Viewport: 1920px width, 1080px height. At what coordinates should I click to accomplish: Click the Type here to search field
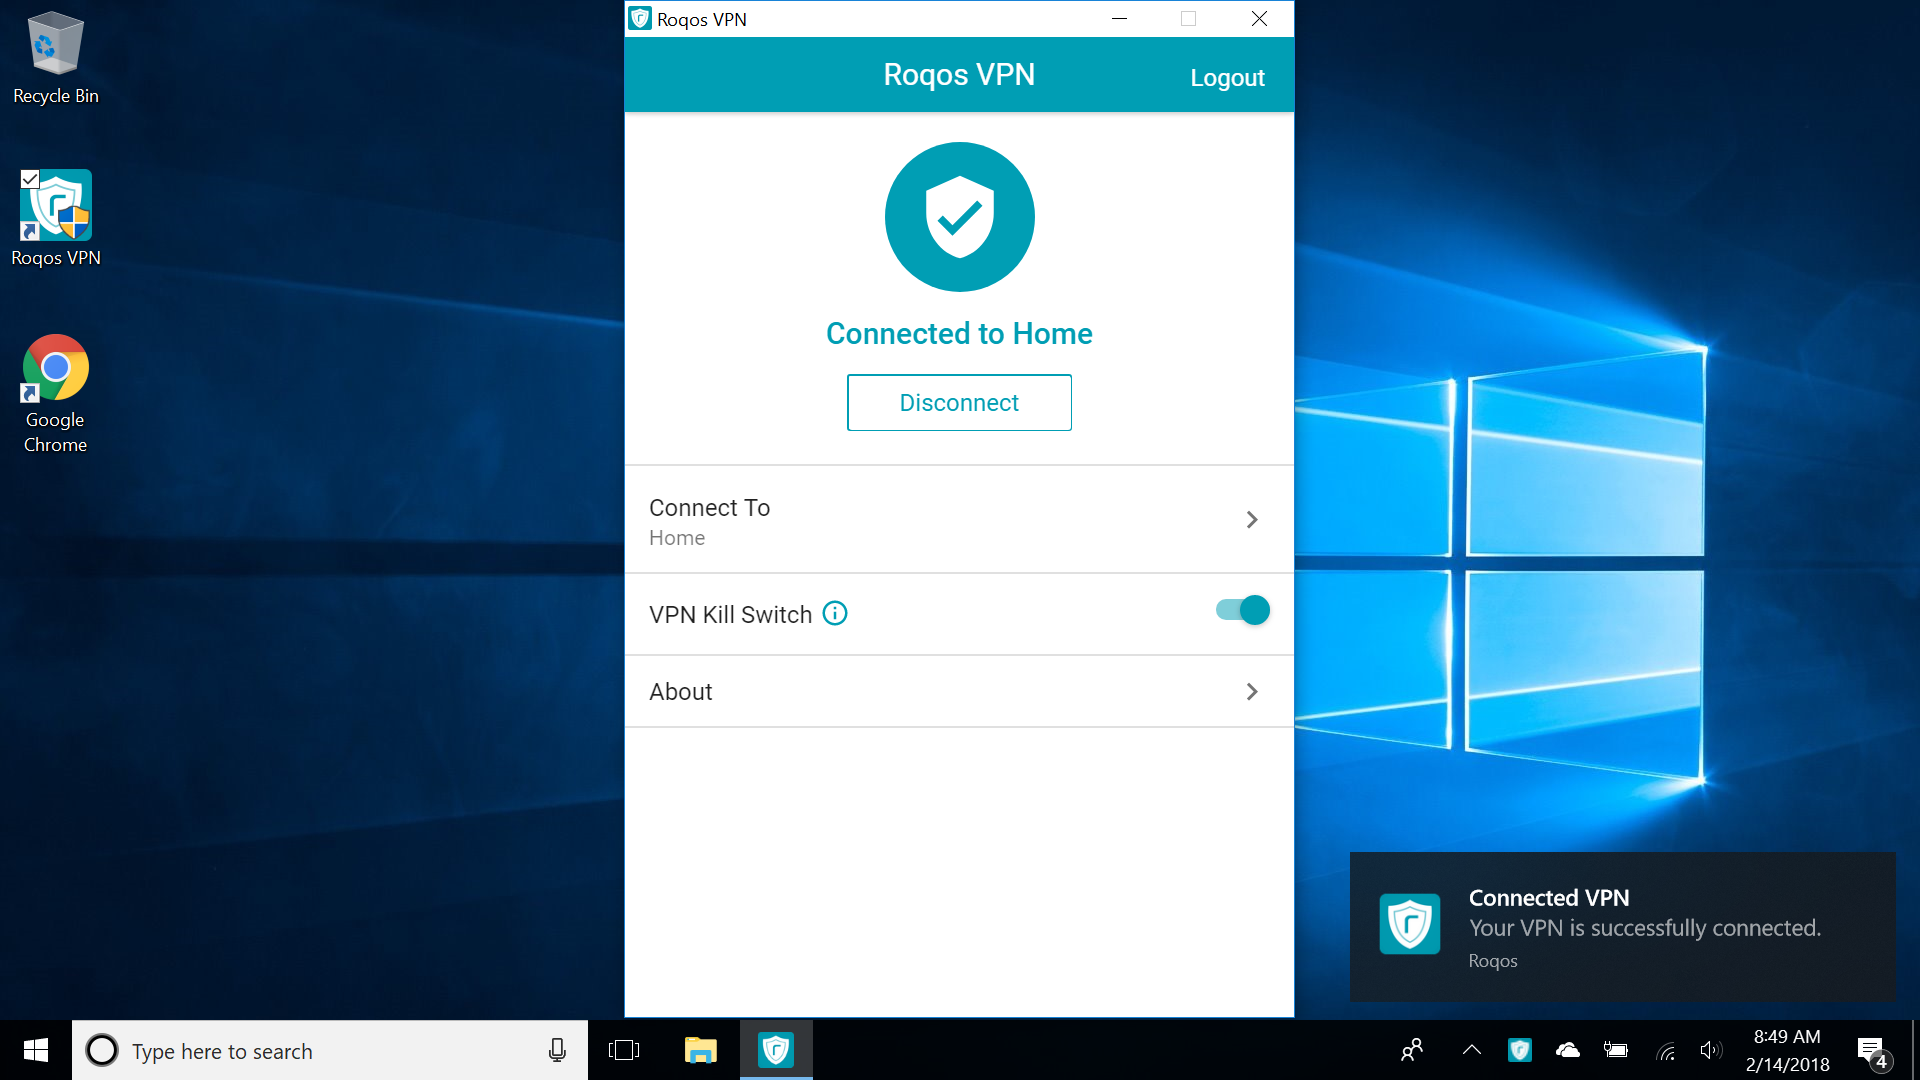click(330, 1050)
